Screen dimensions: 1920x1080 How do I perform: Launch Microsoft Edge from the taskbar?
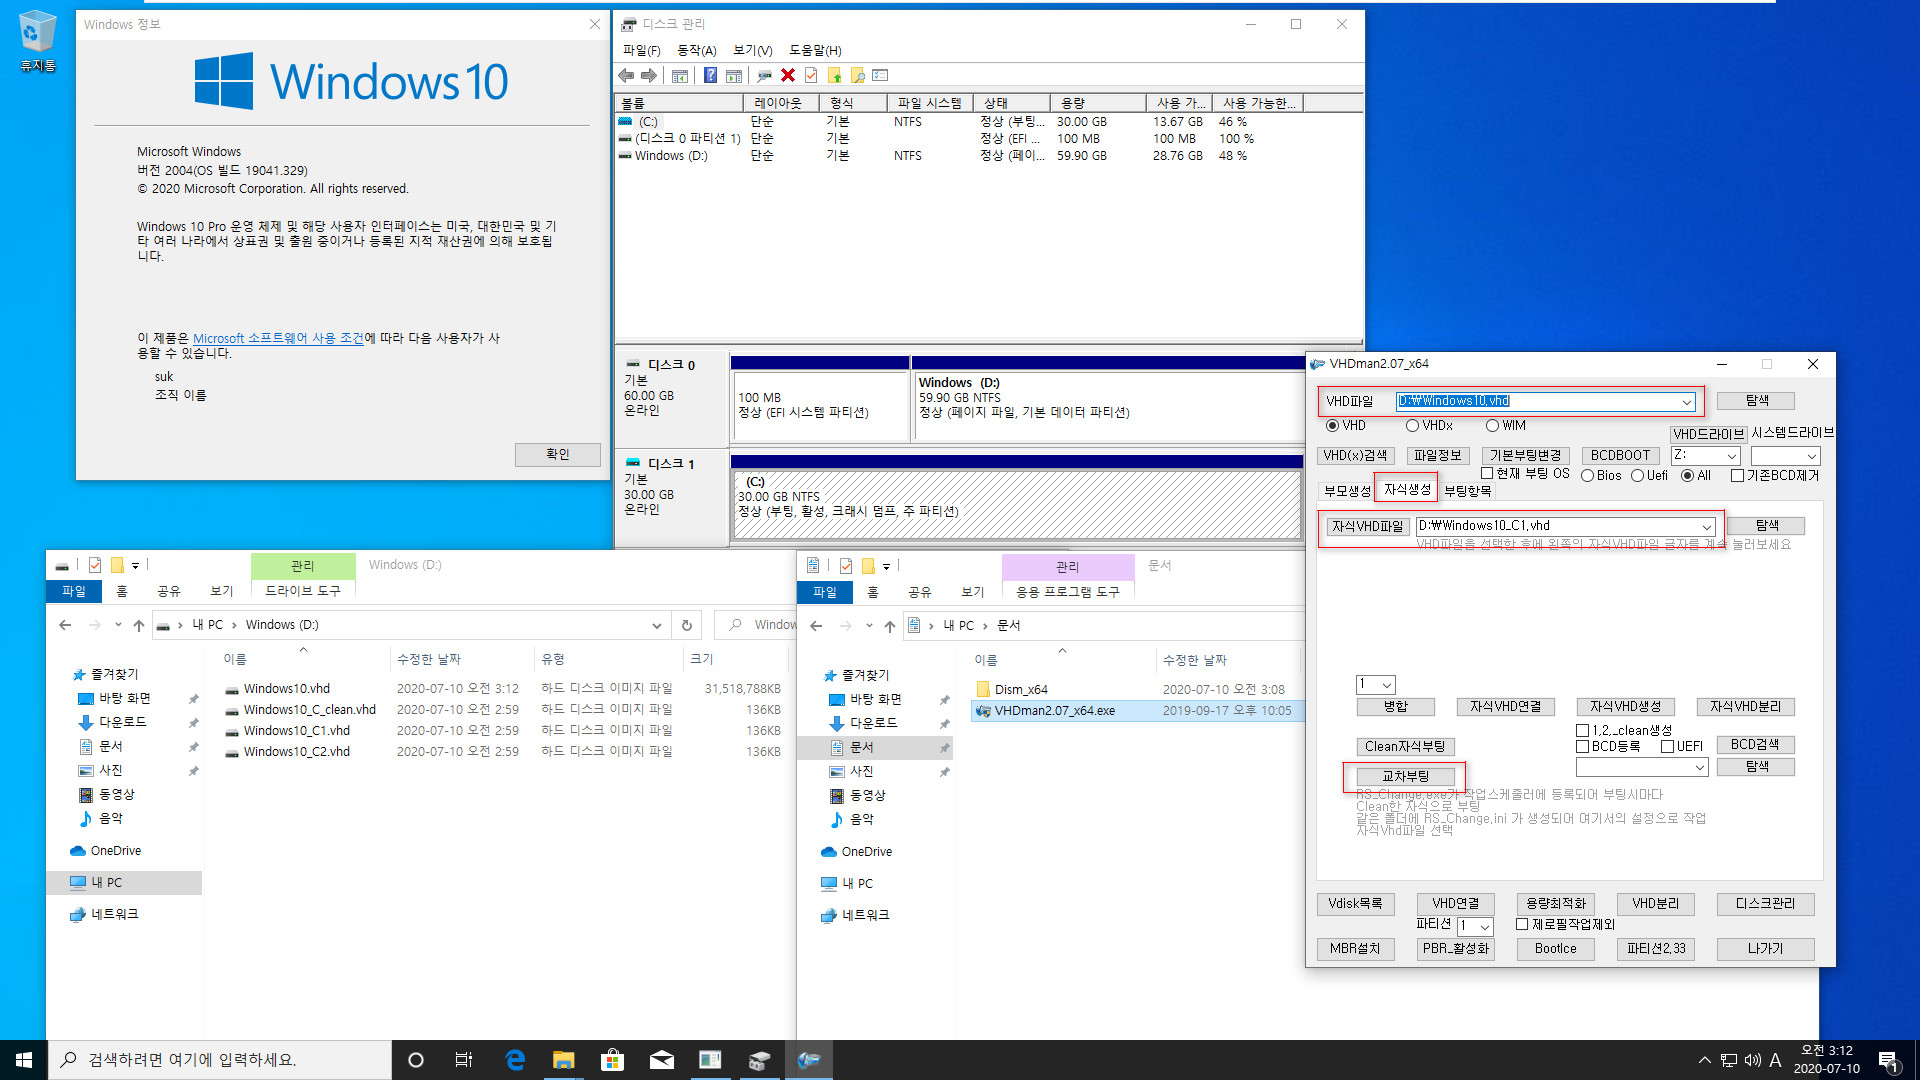point(515,1060)
